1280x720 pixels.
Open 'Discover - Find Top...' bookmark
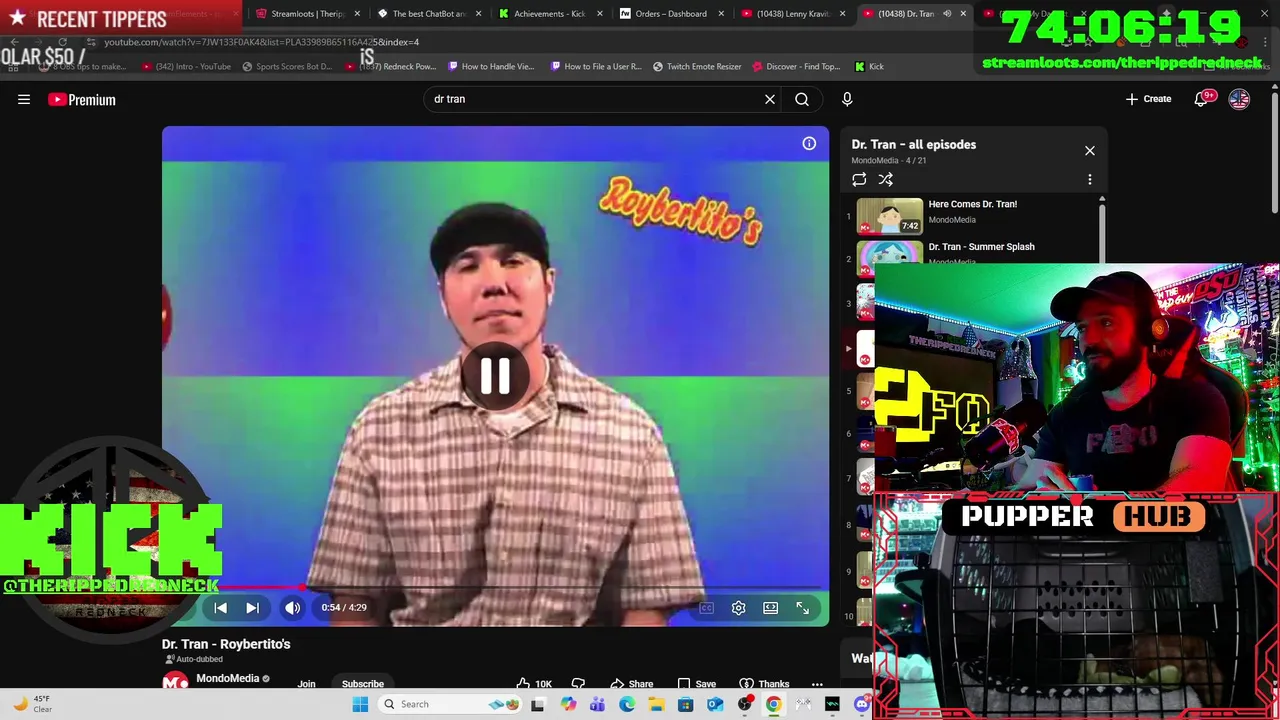(796, 67)
